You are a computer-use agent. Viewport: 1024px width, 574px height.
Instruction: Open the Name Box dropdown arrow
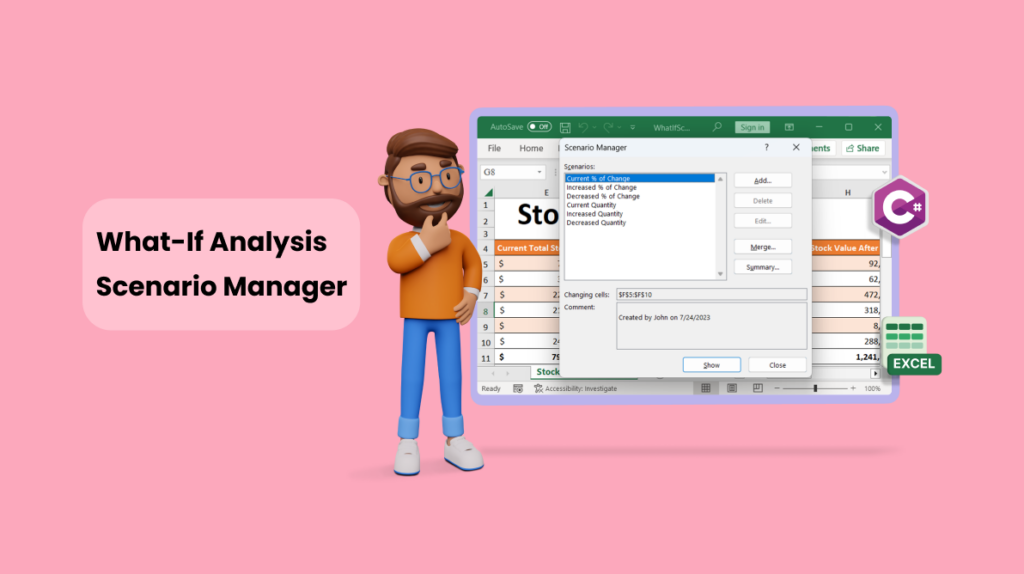(539, 172)
